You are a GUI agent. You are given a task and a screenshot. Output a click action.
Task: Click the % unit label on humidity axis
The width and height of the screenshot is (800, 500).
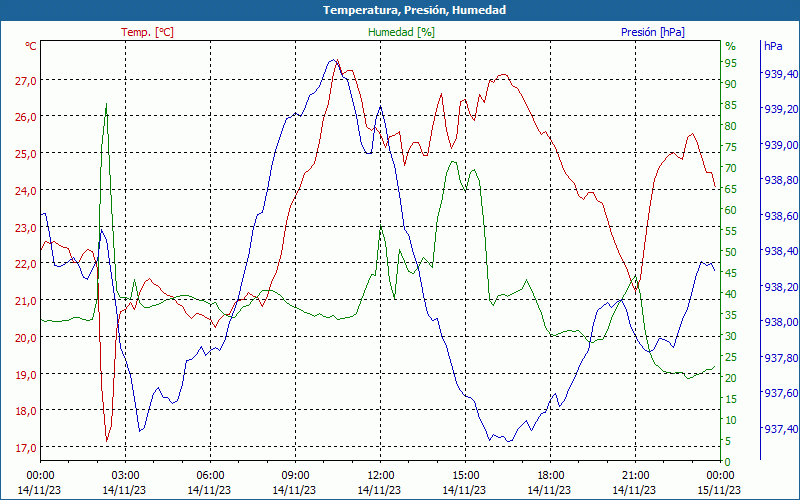(731, 46)
